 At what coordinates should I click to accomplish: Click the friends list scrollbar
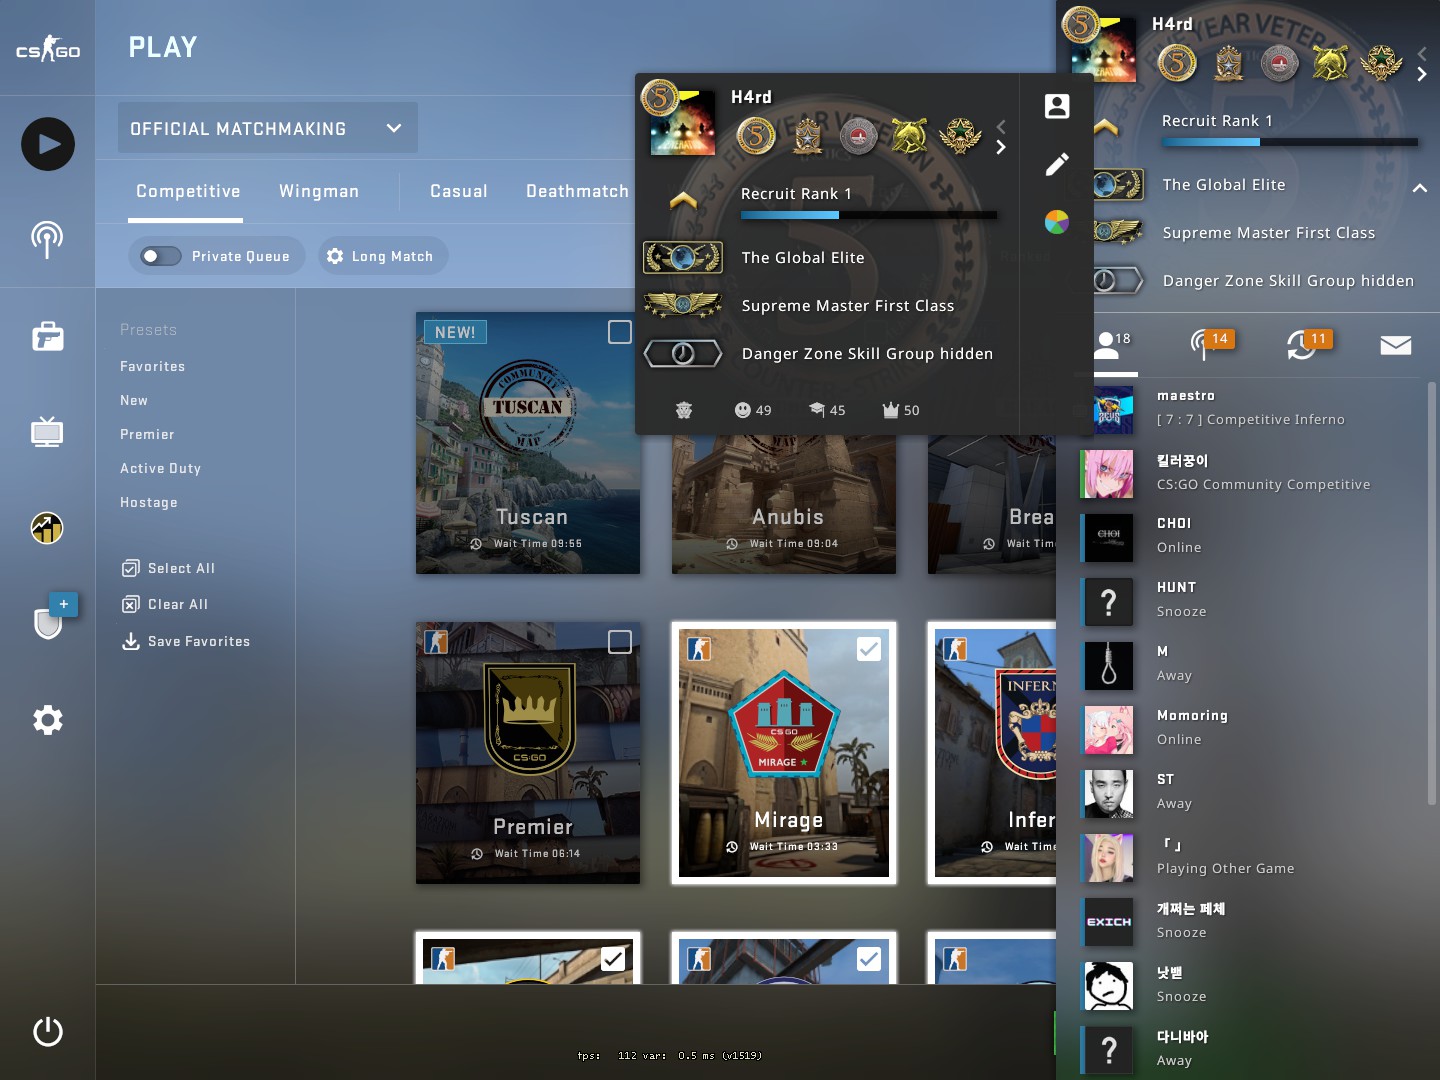(x=1431, y=595)
